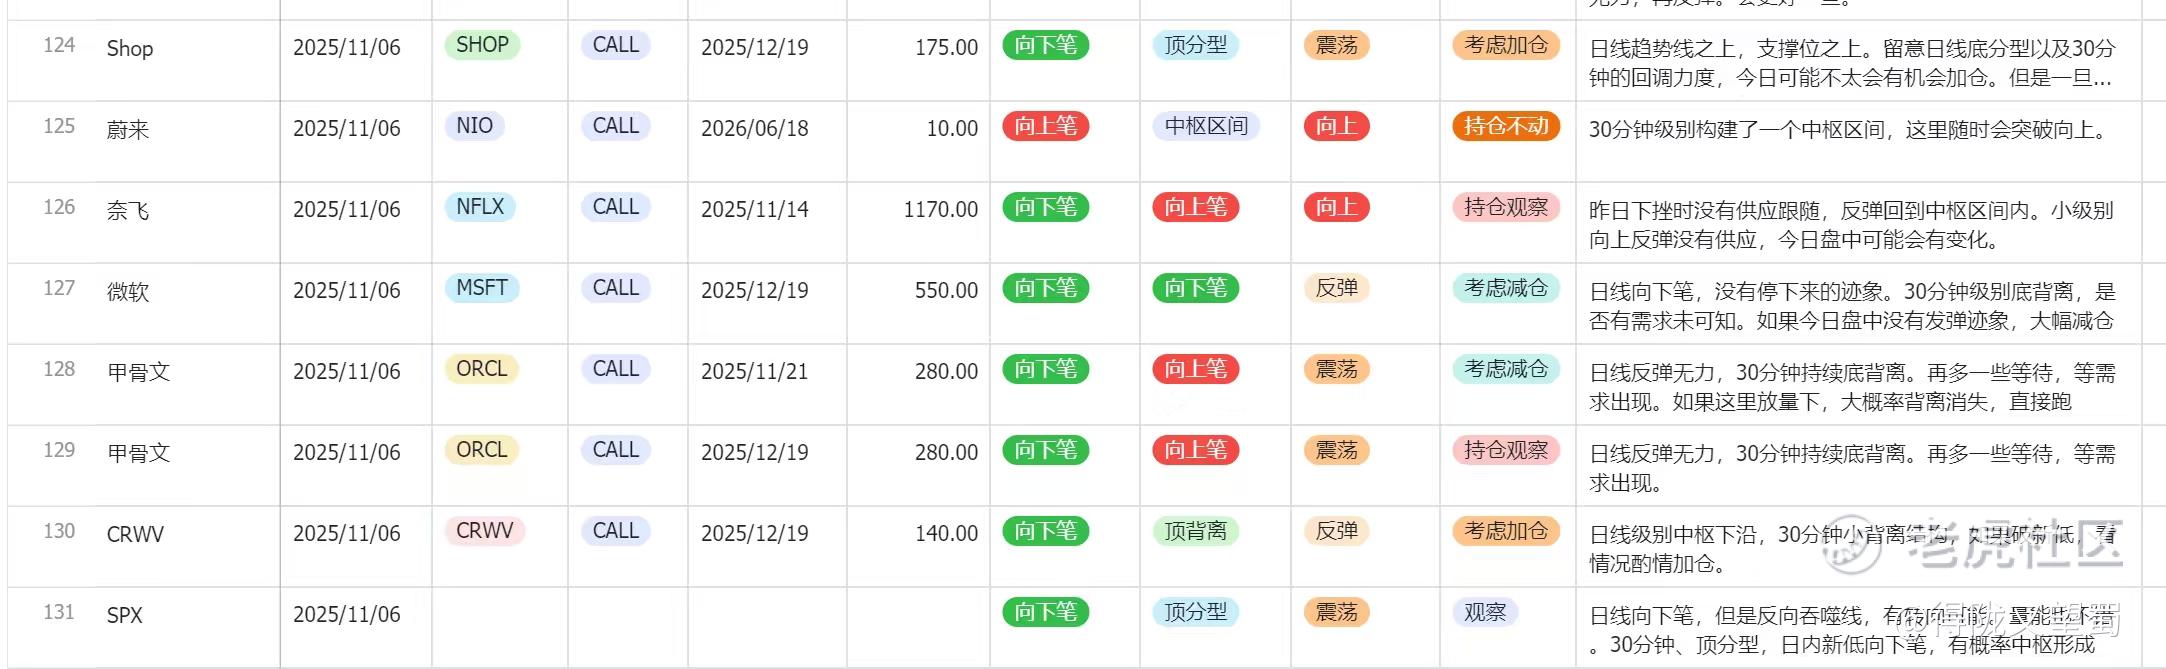Select 顶背离 tag in CRWV row
The height and width of the screenshot is (669, 2166).
(1196, 531)
